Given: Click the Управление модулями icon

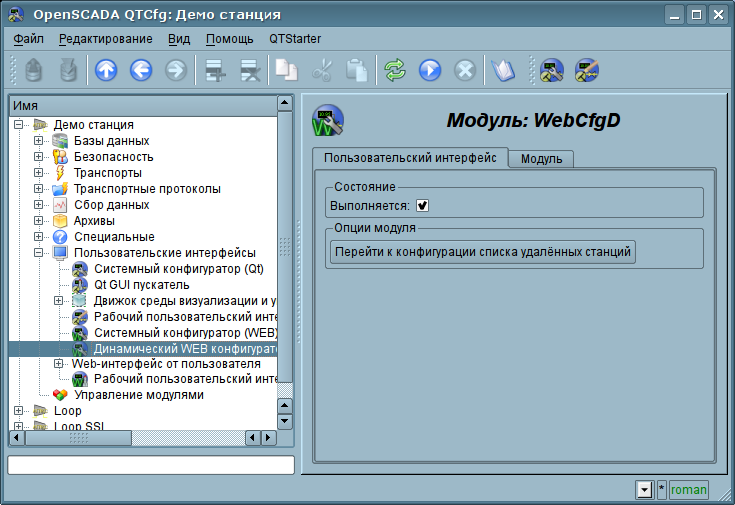Looking at the screenshot, I should (x=60, y=395).
